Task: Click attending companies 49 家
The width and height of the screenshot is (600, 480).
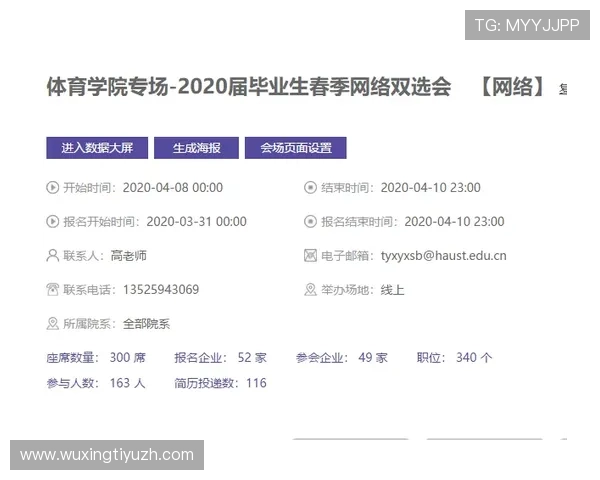Action: (x=373, y=358)
